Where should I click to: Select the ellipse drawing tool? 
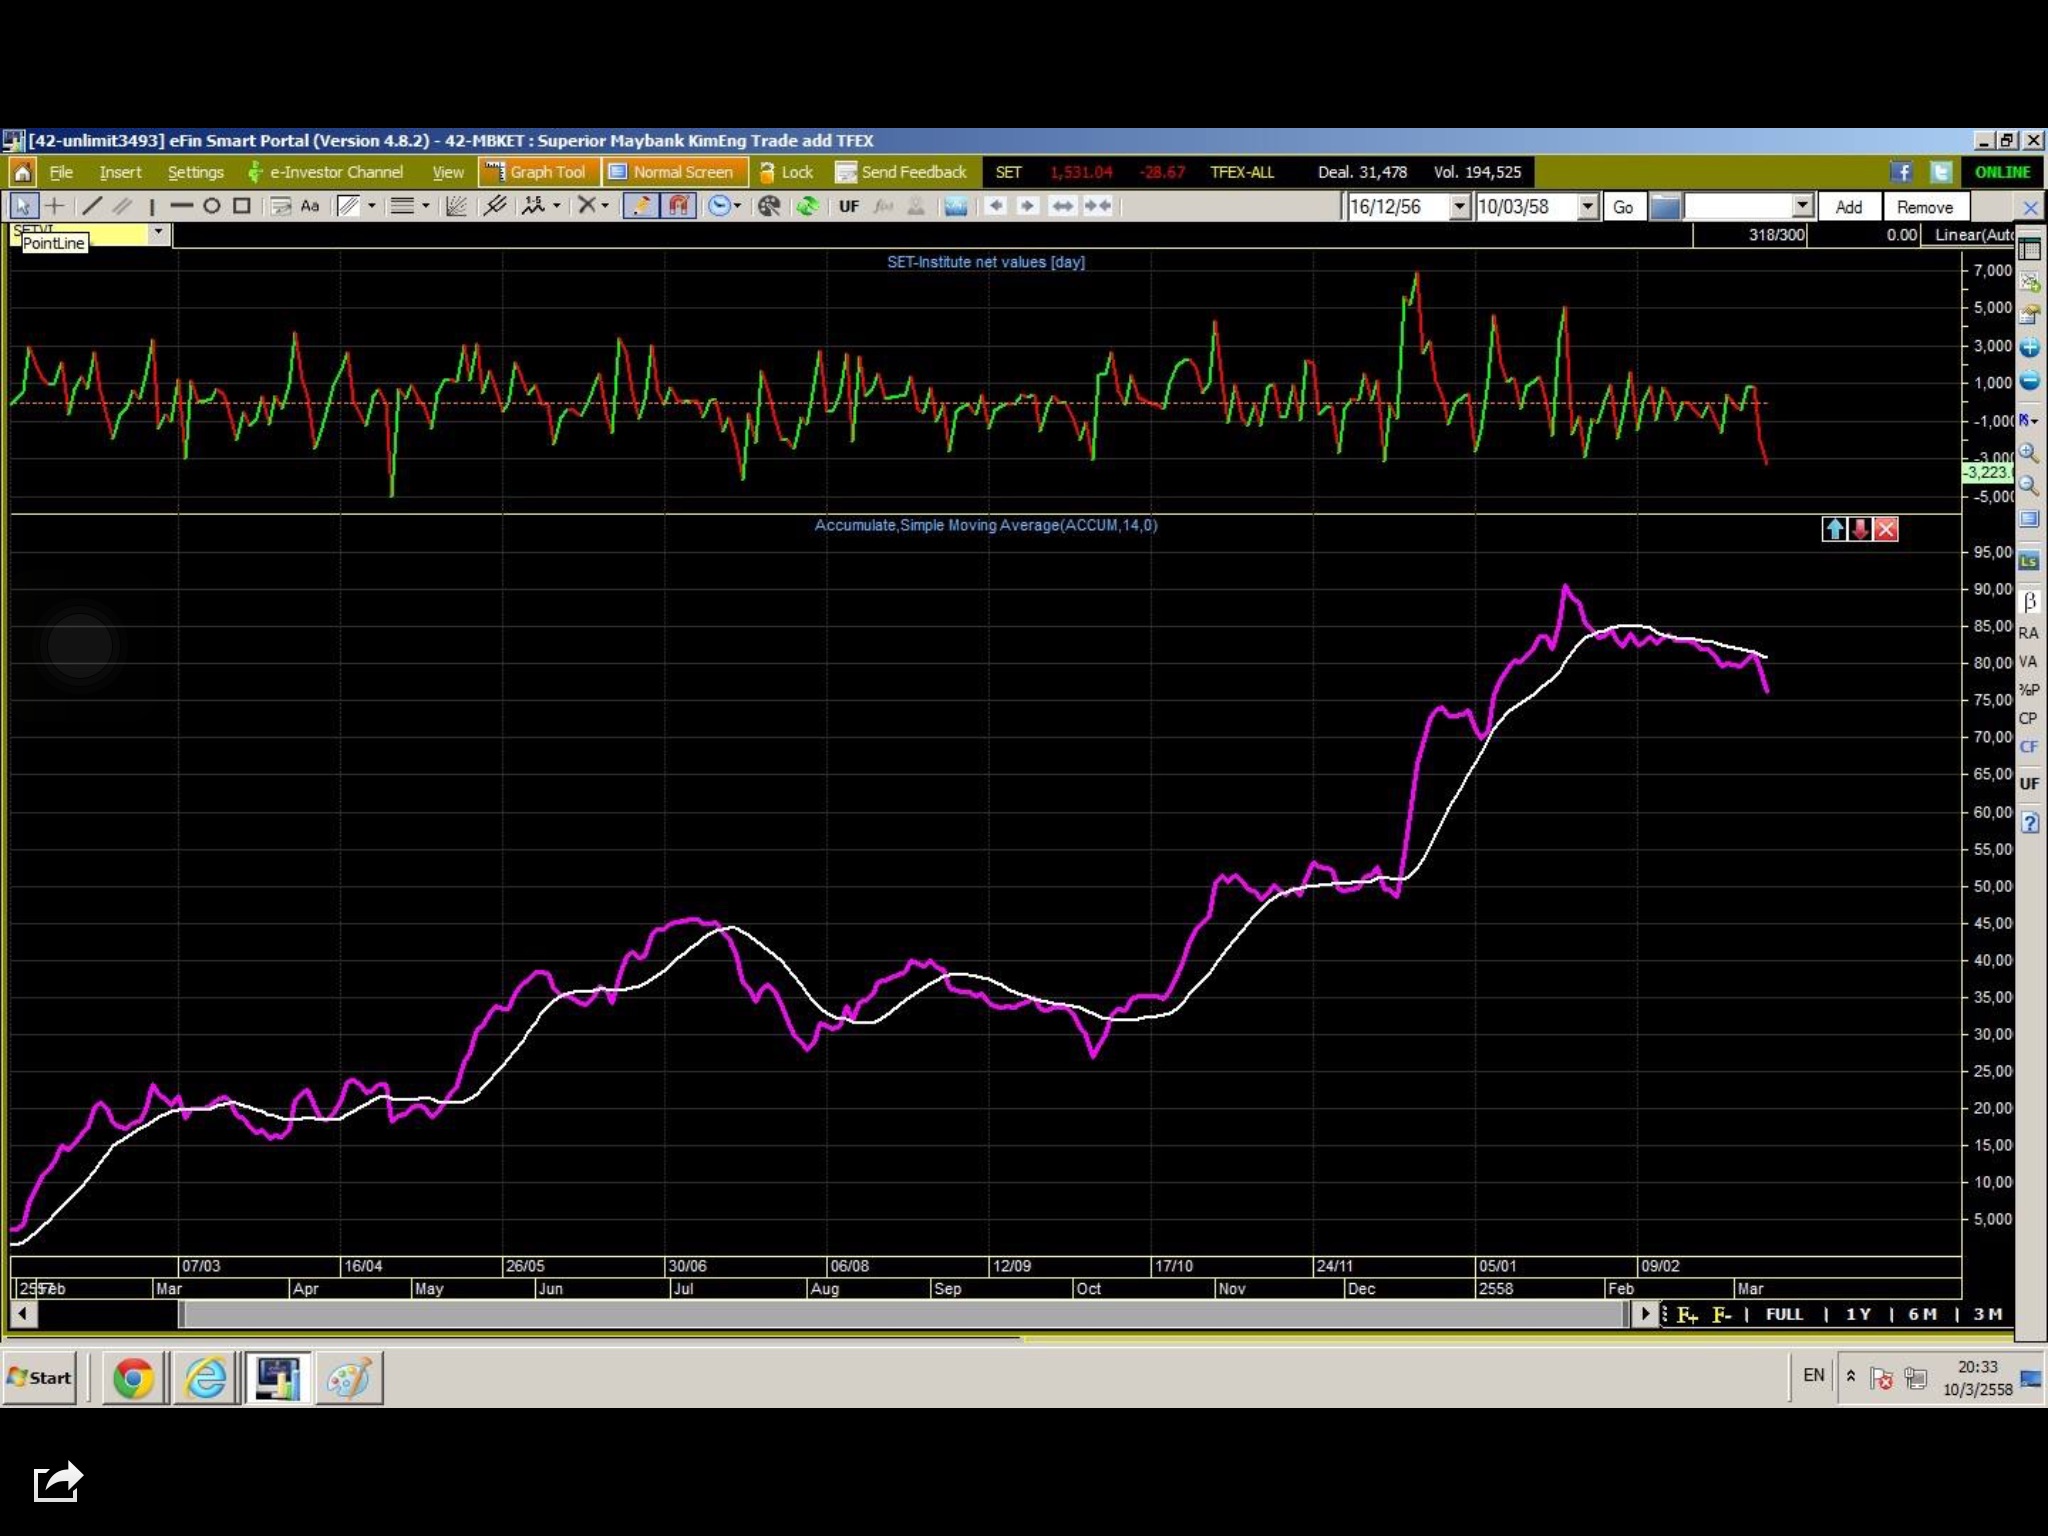pos(212,206)
